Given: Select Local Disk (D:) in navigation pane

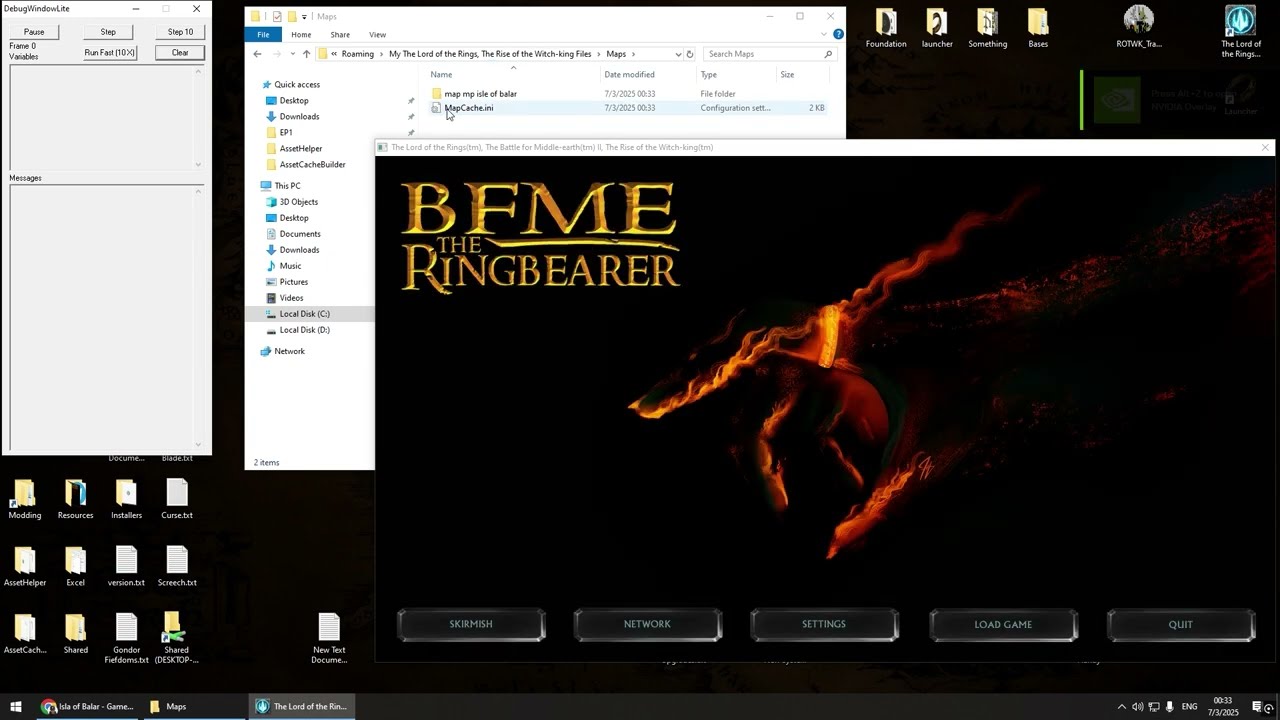Looking at the screenshot, I should pyautogui.click(x=304, y=330).
